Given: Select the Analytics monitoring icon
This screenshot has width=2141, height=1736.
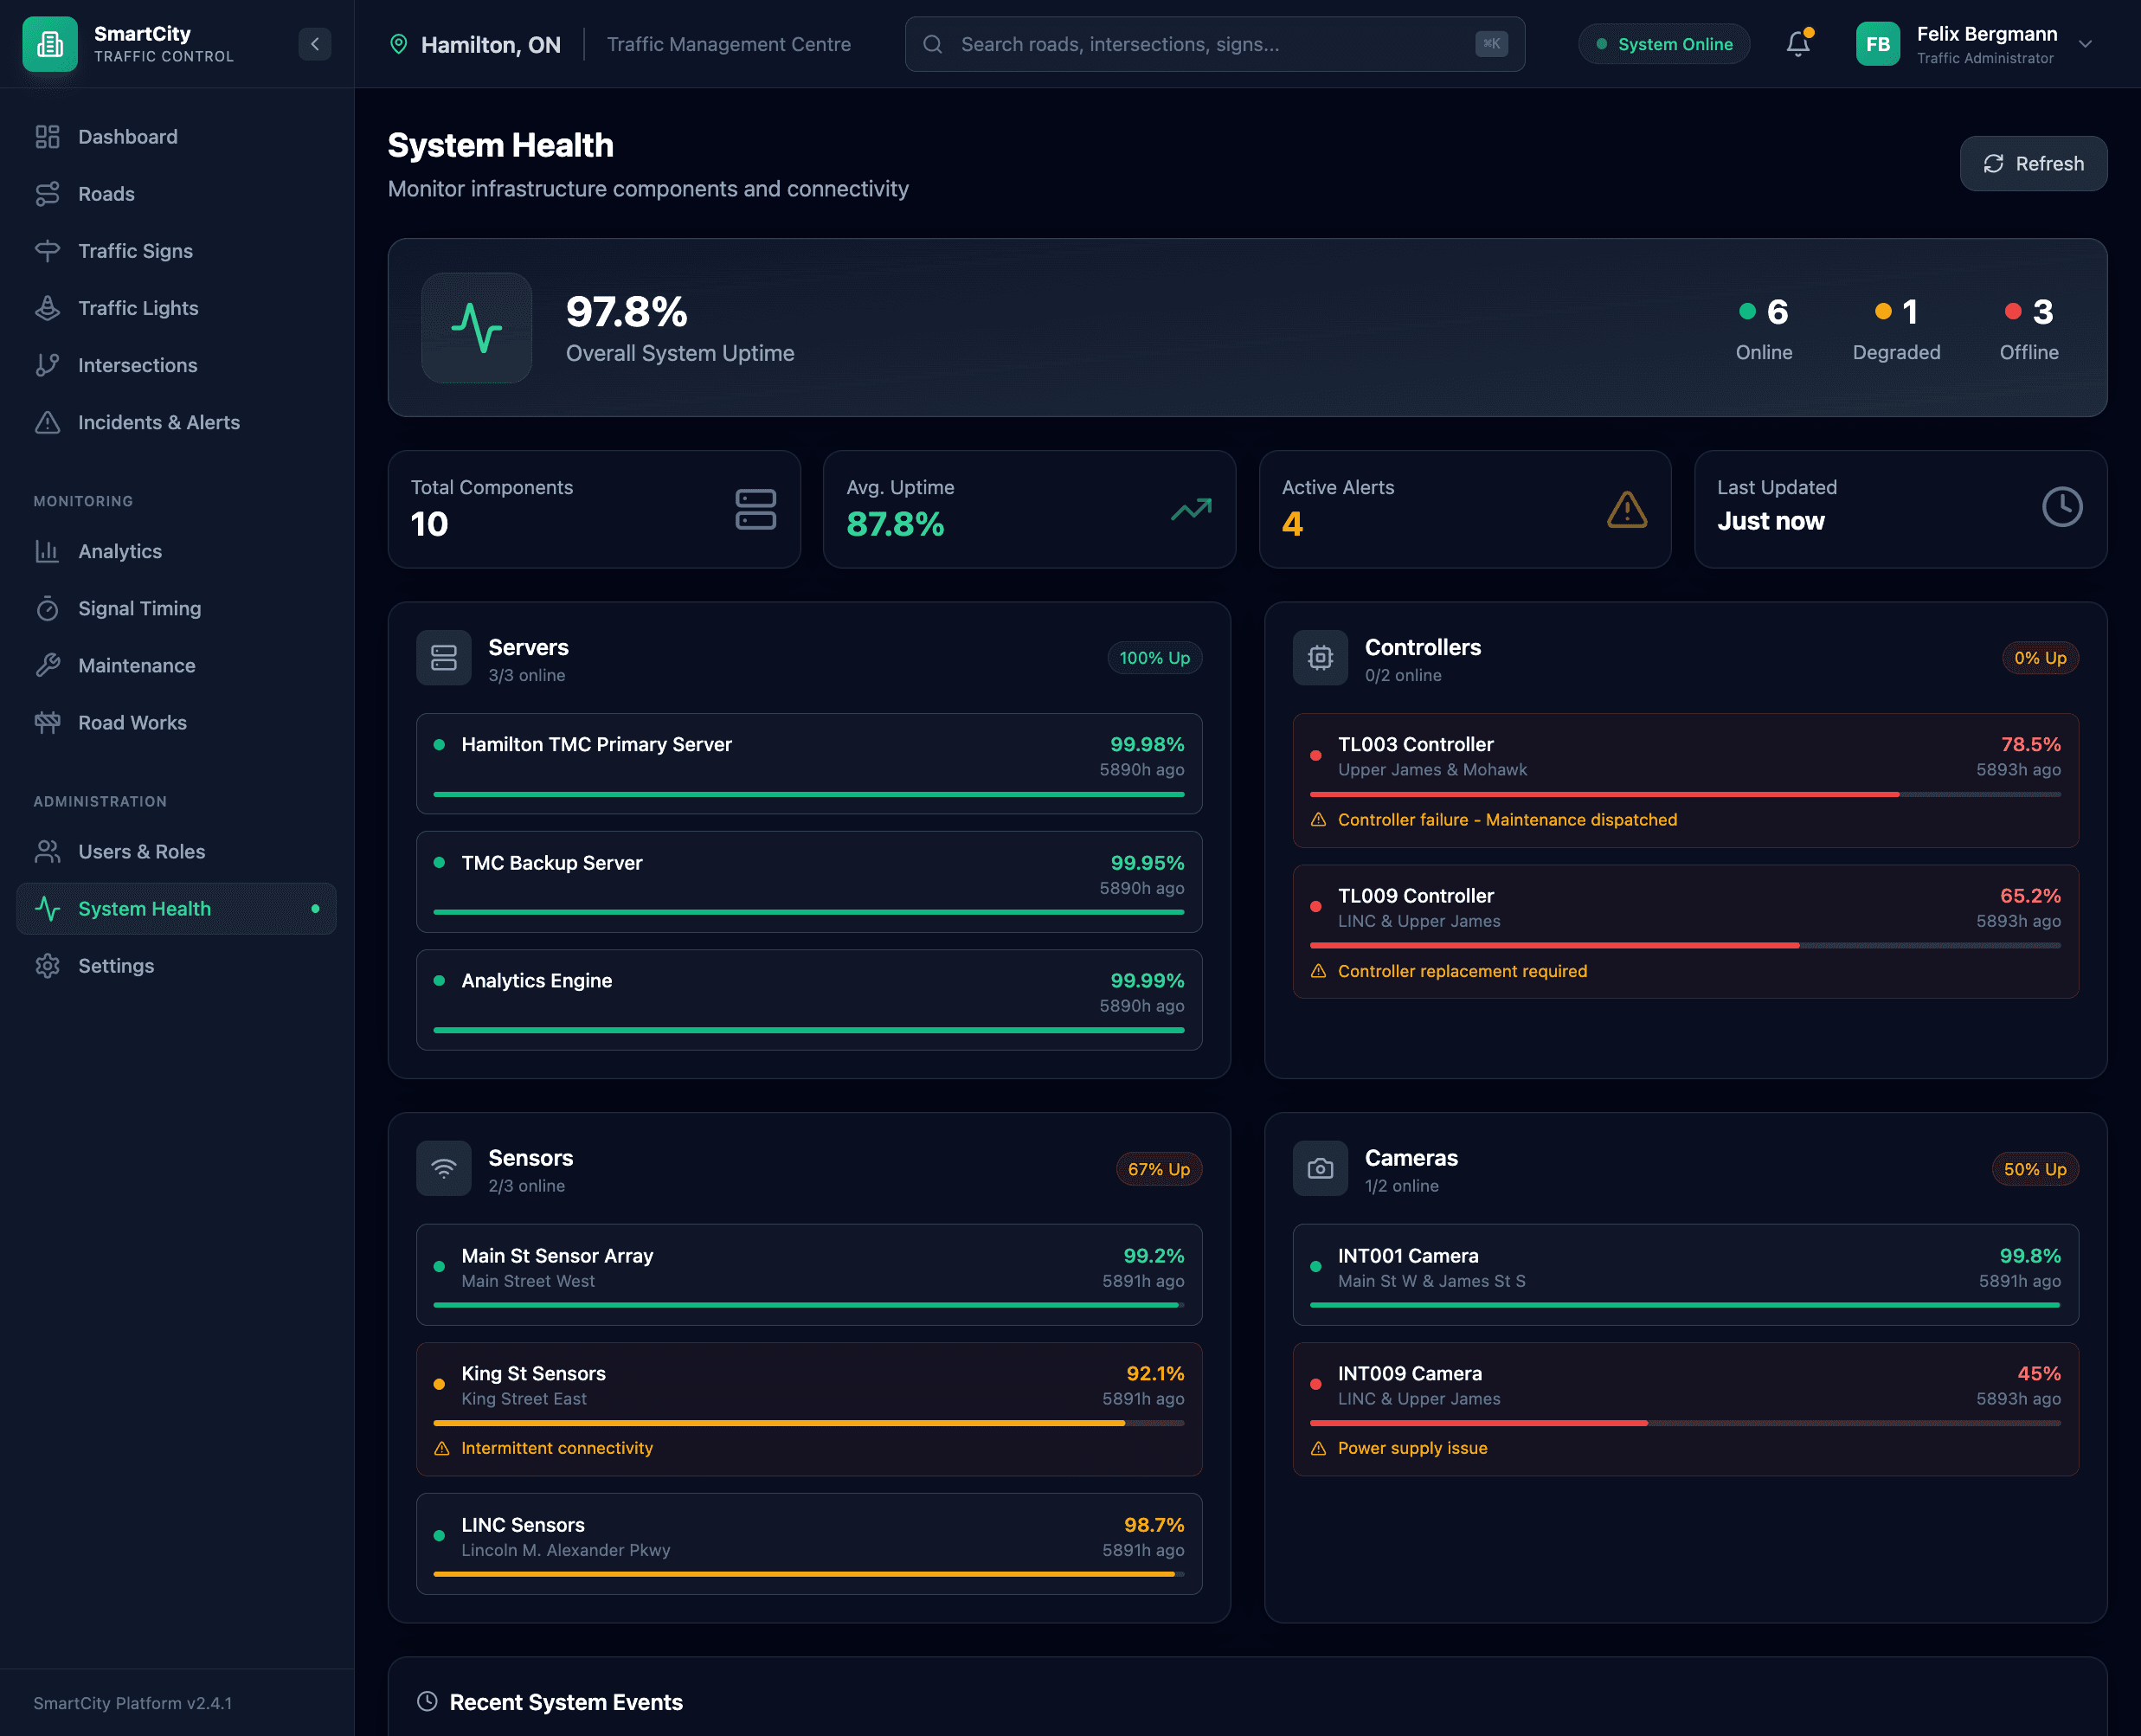Looking at the screenshot, I should [48, 551].
